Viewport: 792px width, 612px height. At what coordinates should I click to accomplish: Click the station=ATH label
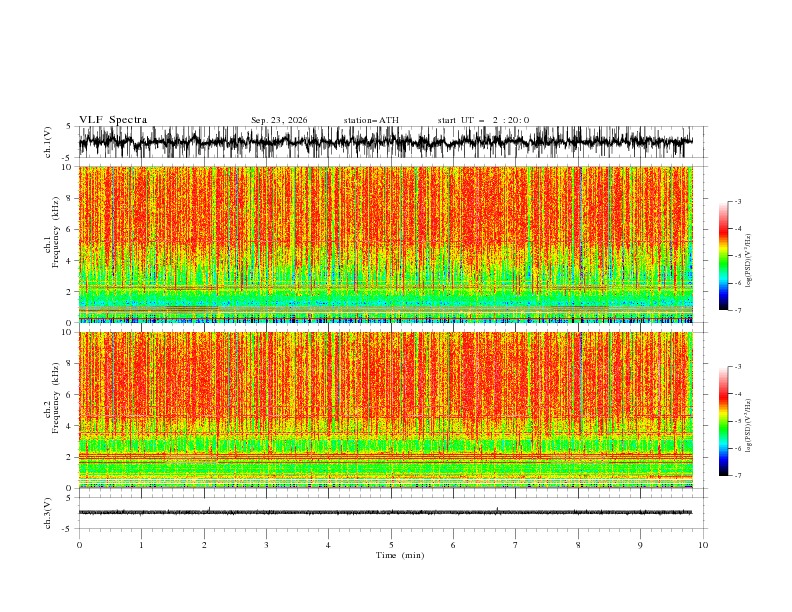click(x=371, y=120)
